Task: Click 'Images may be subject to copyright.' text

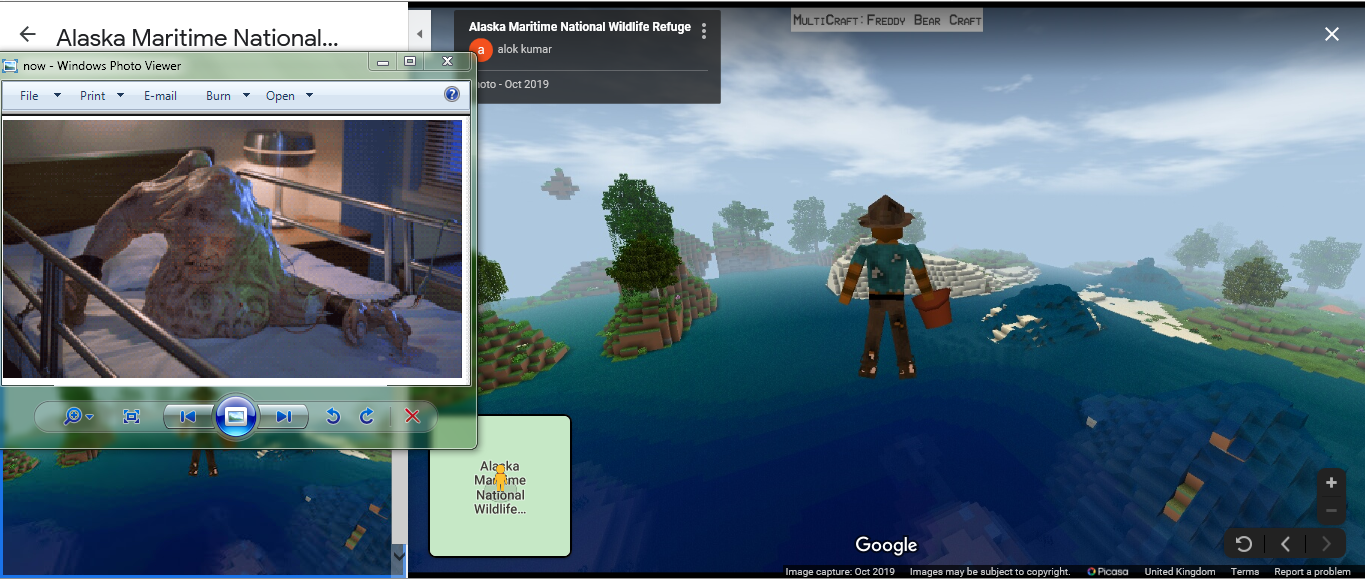Action: (989, 572)
